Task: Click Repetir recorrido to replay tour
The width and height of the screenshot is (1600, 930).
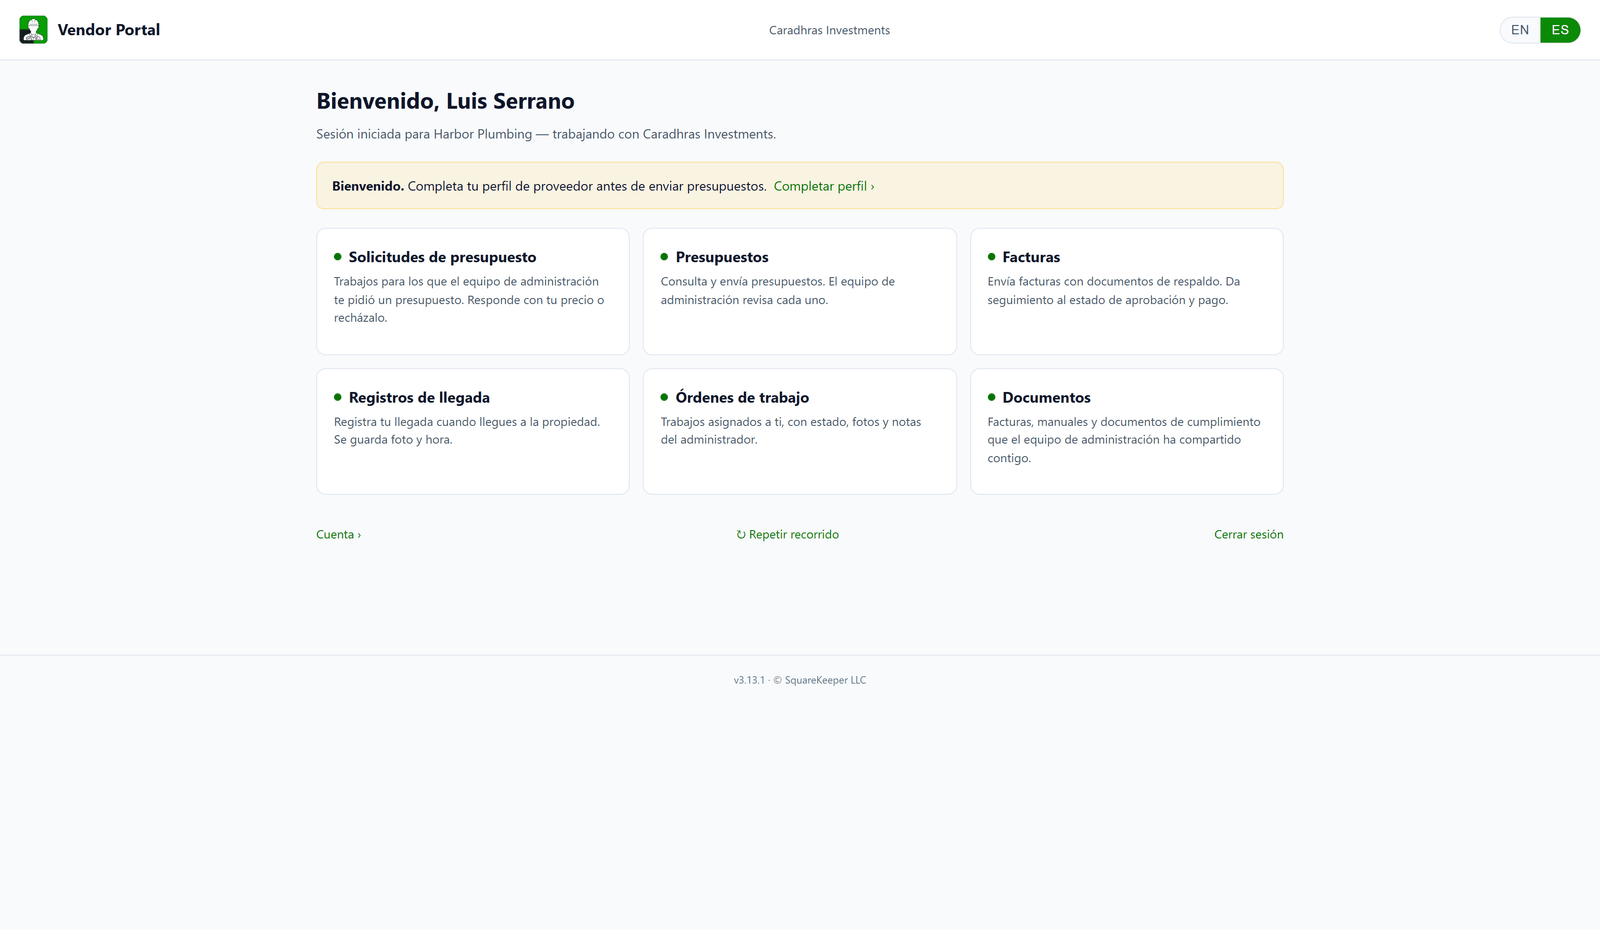Action: coord(788,534)
